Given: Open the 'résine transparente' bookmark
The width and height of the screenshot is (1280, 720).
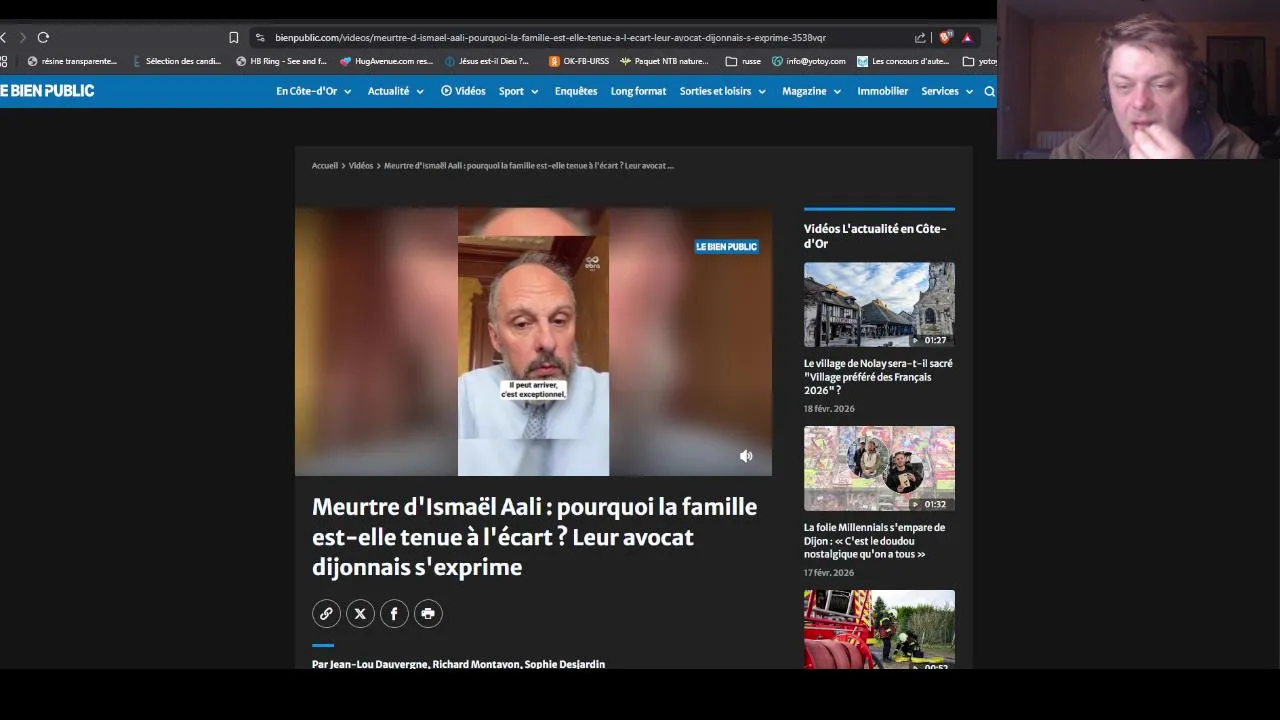Looking at the screenshot, I should (x=72, y=61).
